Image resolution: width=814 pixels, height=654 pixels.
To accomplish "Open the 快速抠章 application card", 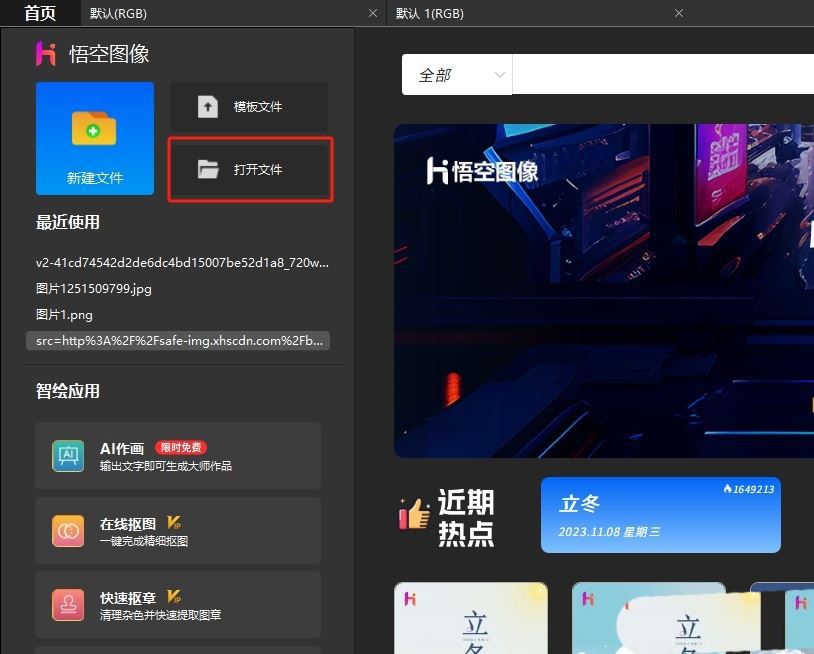I will 178,605.
